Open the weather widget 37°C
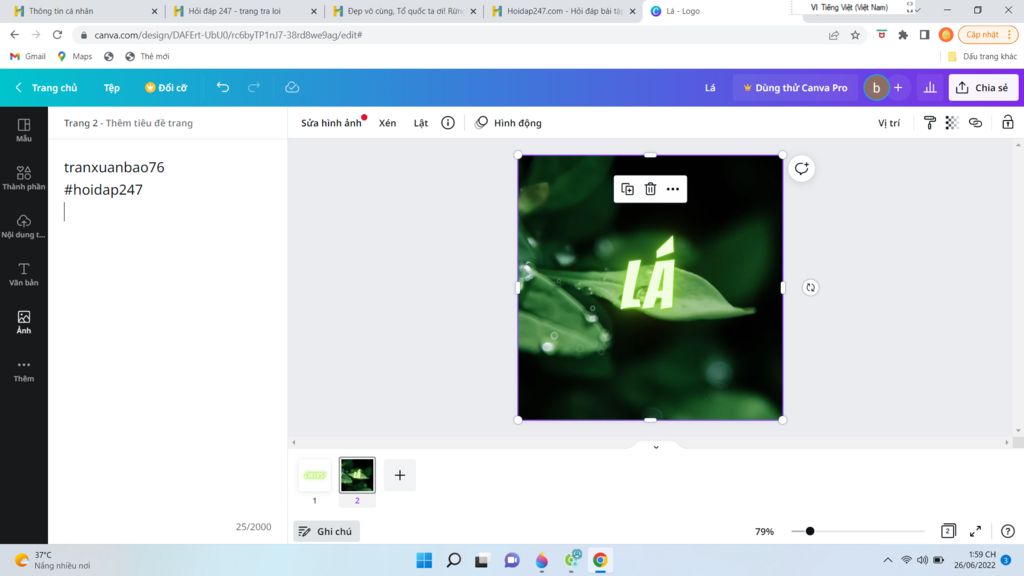 click(52, 560)
